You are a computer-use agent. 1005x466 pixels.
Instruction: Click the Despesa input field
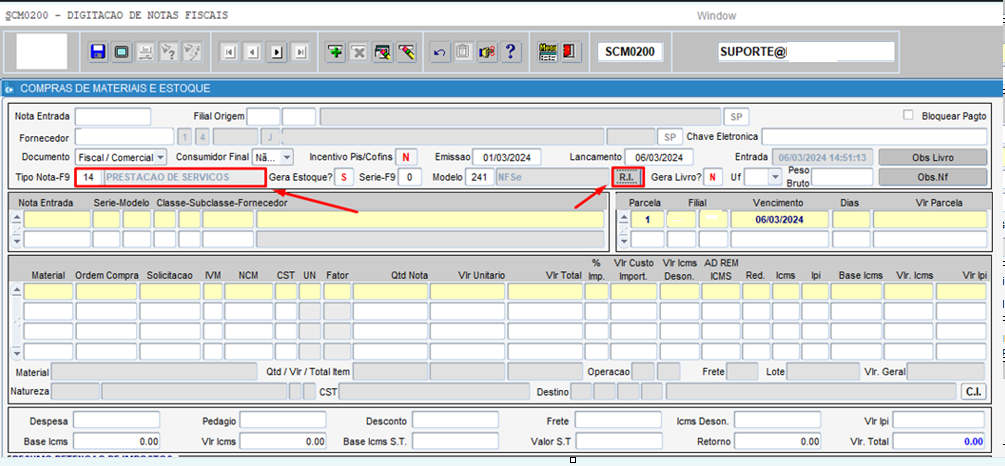(x=116, y=420)
